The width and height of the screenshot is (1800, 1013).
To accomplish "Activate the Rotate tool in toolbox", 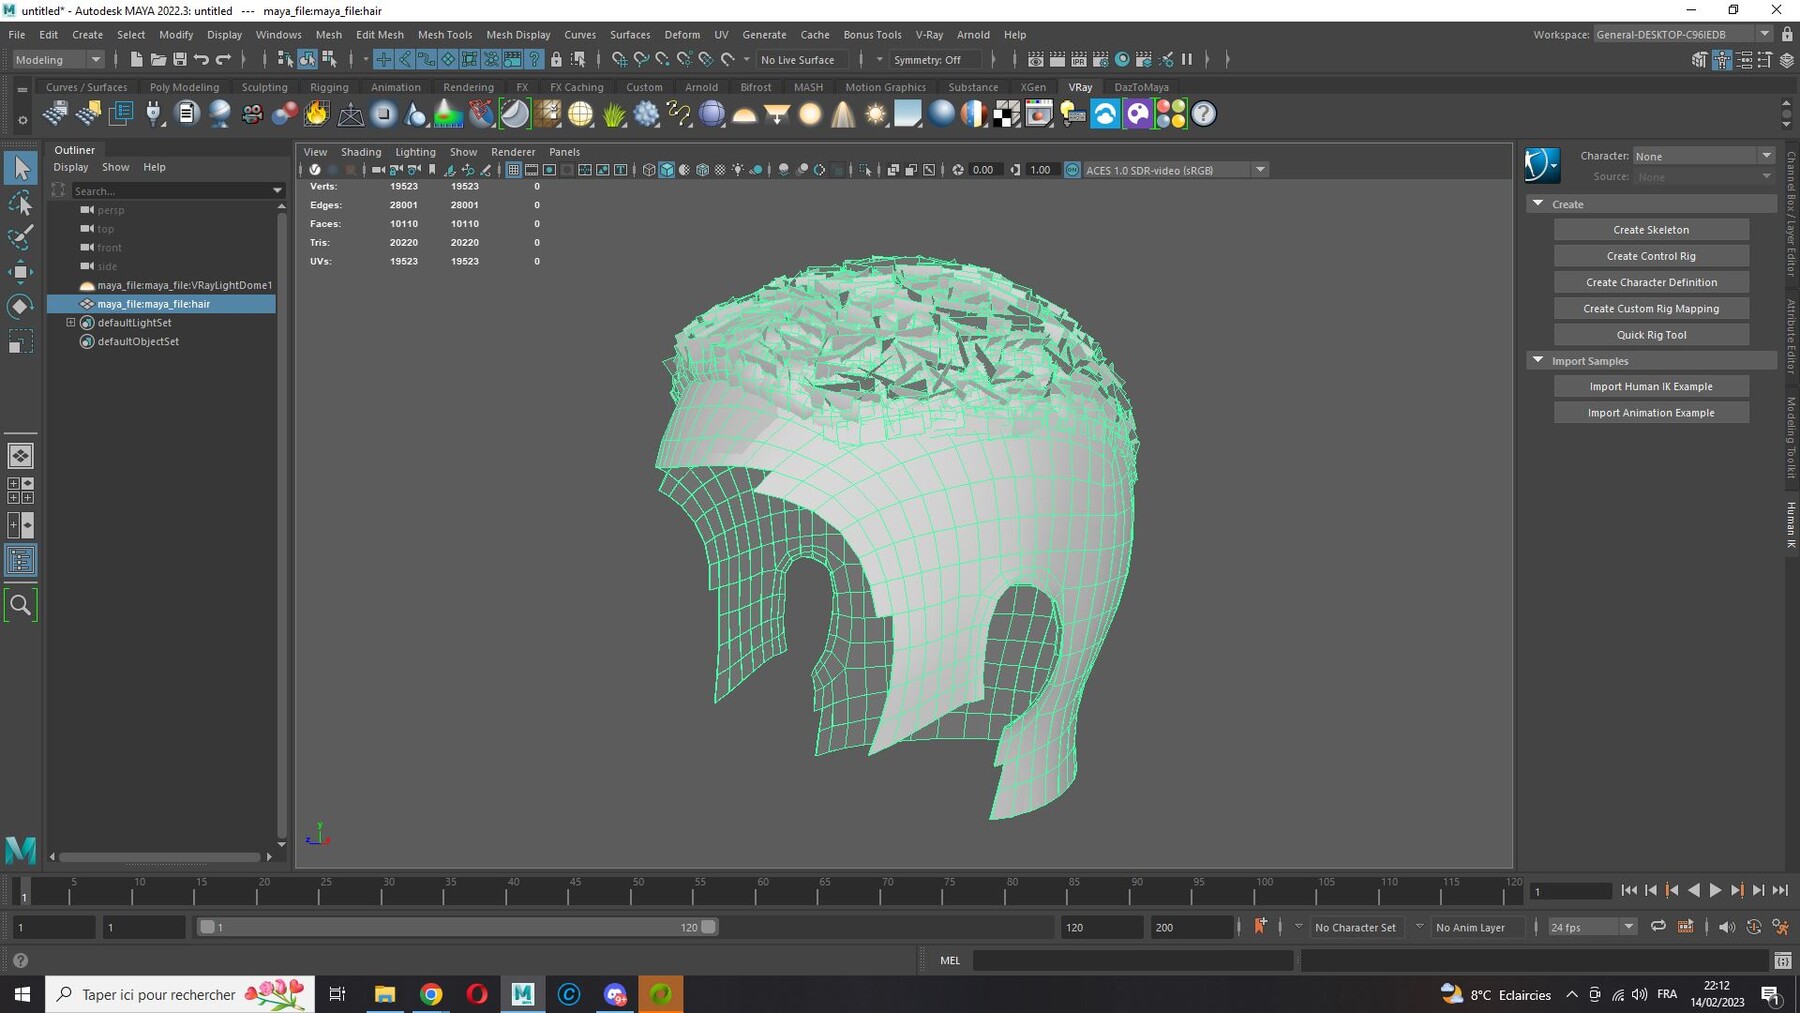I will pyautogui.click(x=20, y=306).
